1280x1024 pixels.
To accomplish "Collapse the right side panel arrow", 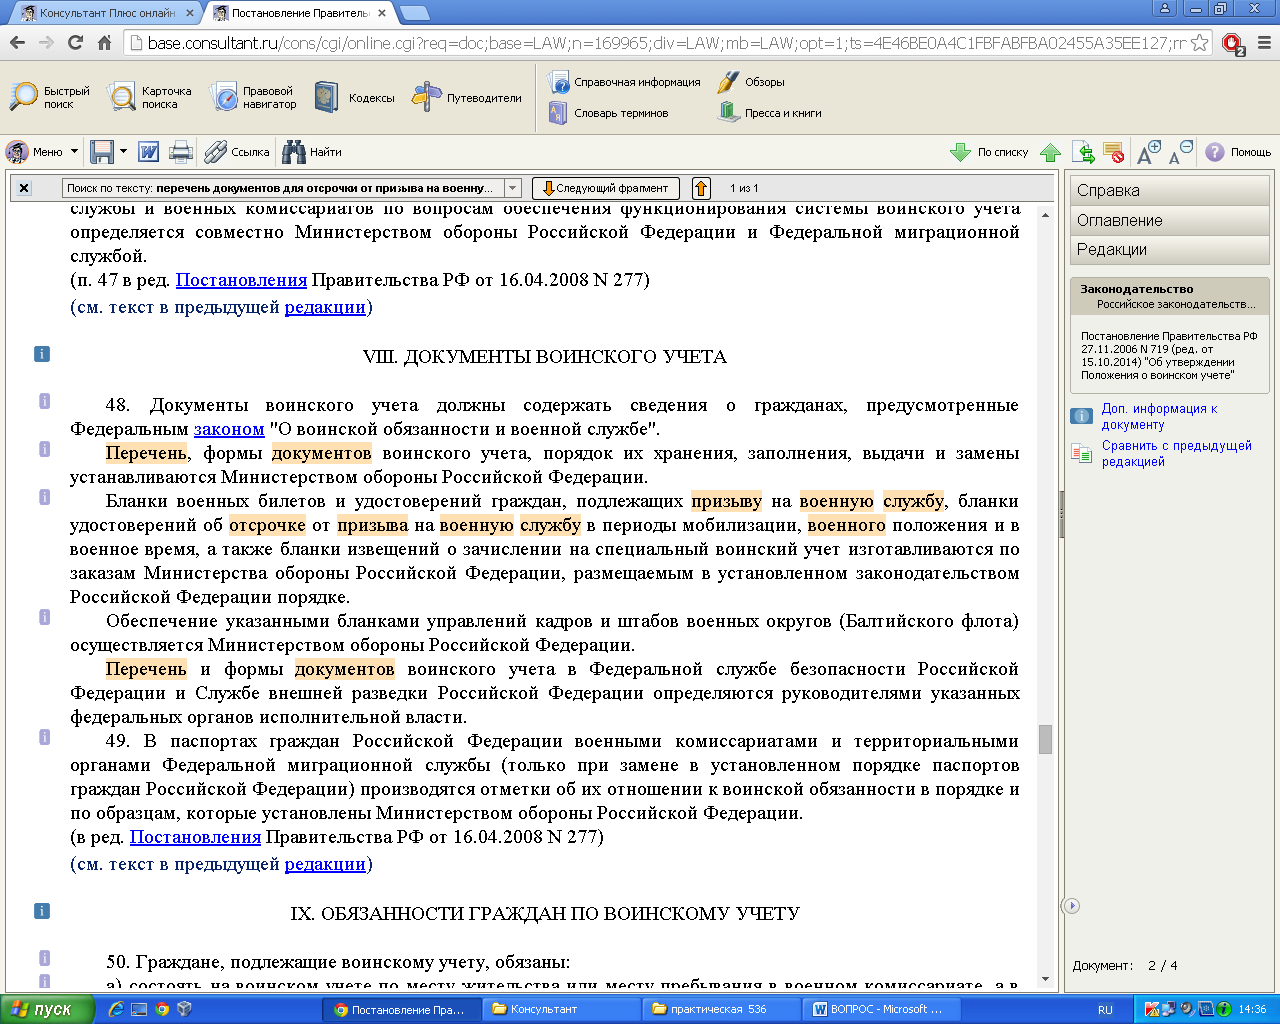I will (x=1071, y=905).
